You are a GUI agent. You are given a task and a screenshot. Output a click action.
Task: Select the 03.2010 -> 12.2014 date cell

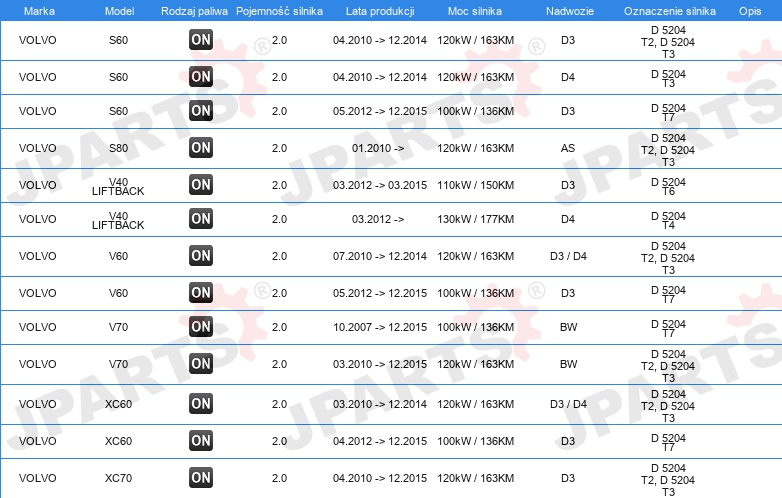click(380, 404)
